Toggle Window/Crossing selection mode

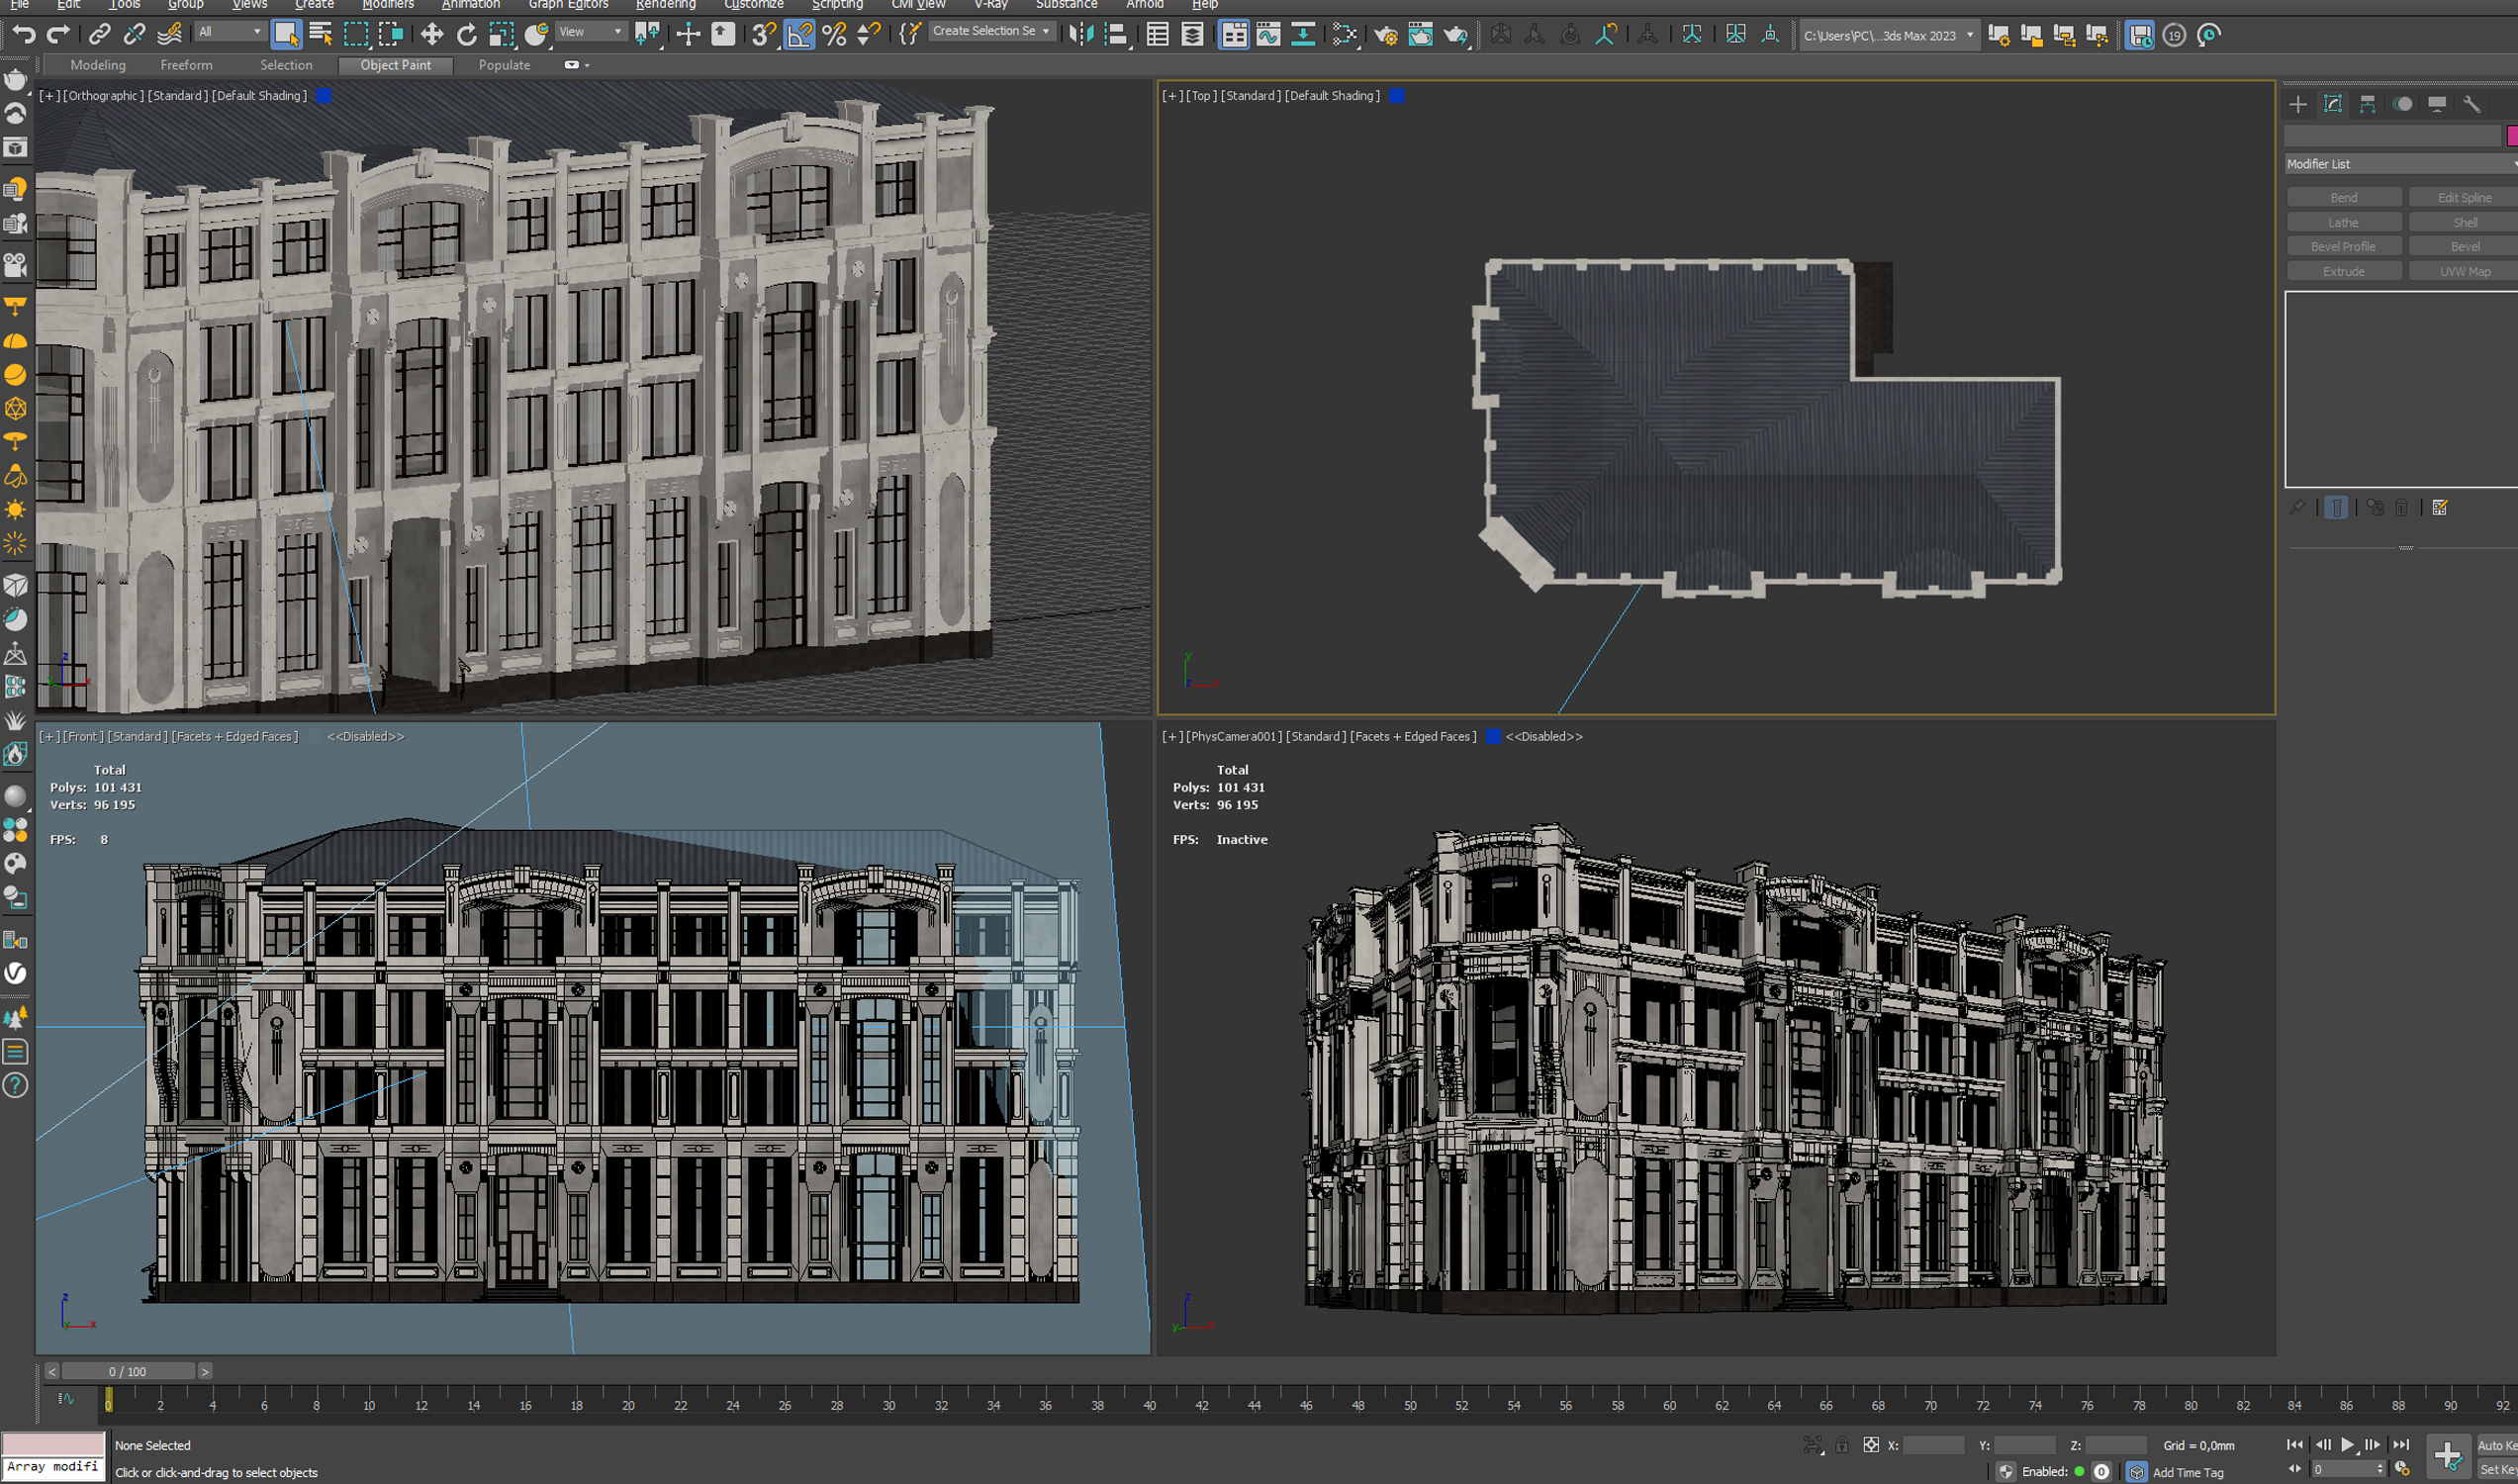(391, 35)
